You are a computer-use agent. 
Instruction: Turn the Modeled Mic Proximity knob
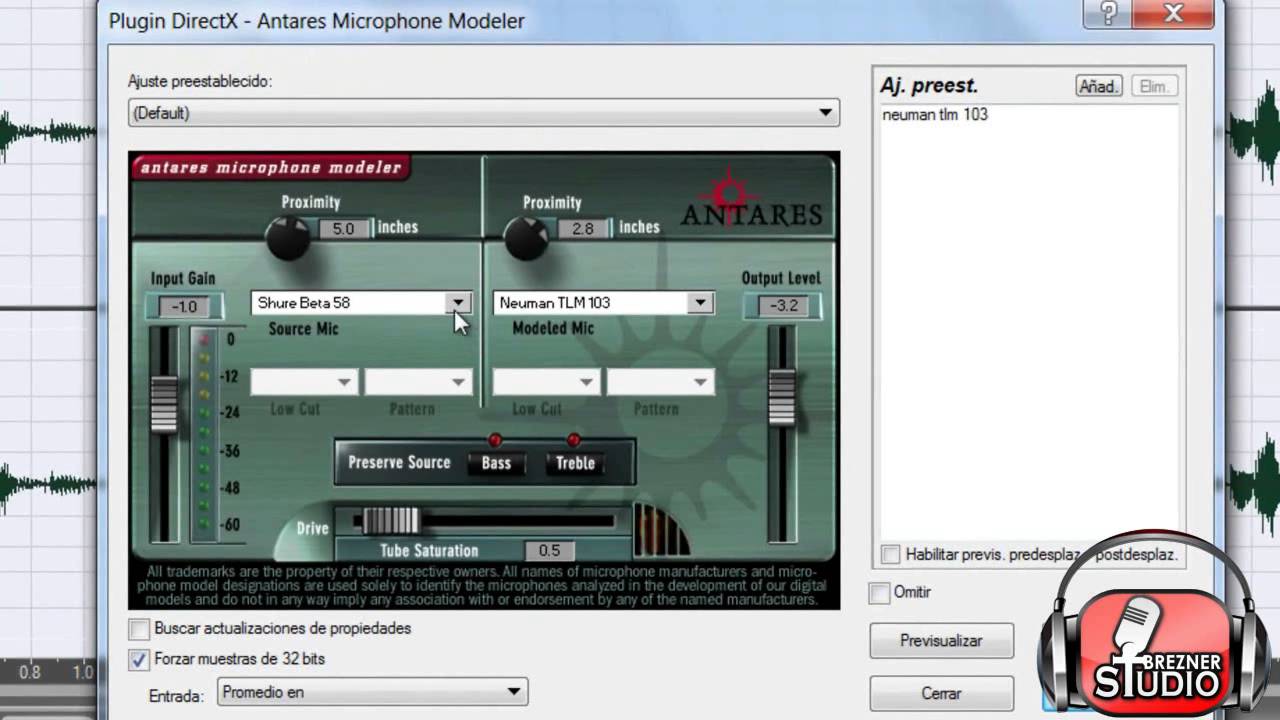point(525,238)
